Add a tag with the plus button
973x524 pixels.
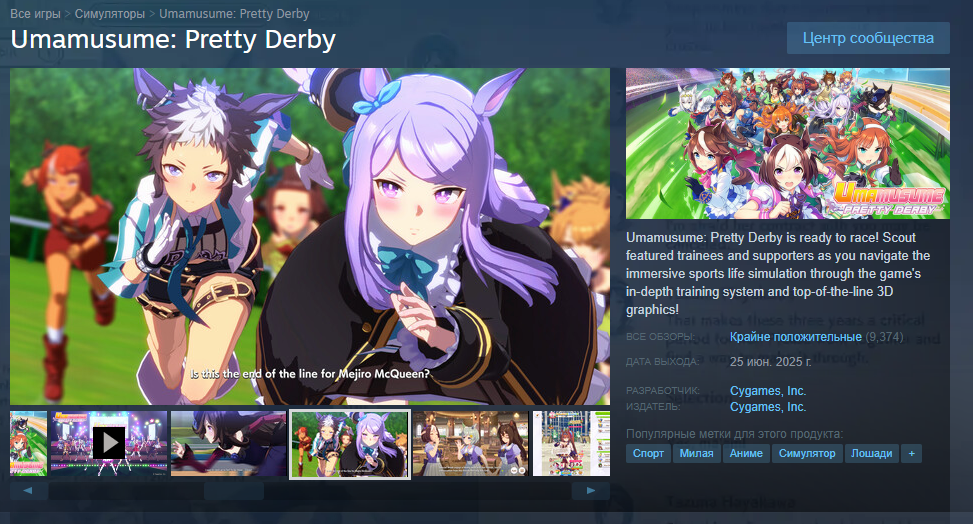pyautogui.click(x=912, y=453)
